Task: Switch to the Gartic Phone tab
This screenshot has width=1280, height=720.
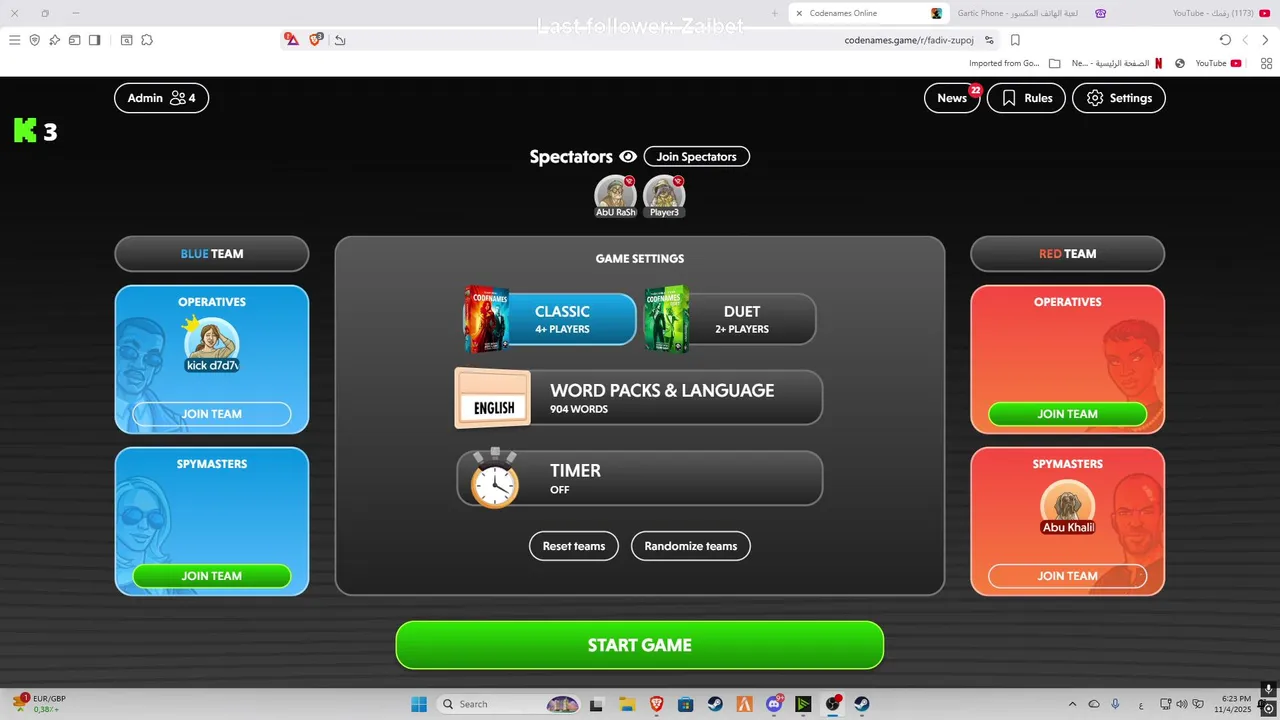Action: click(x=1030, y=13)
